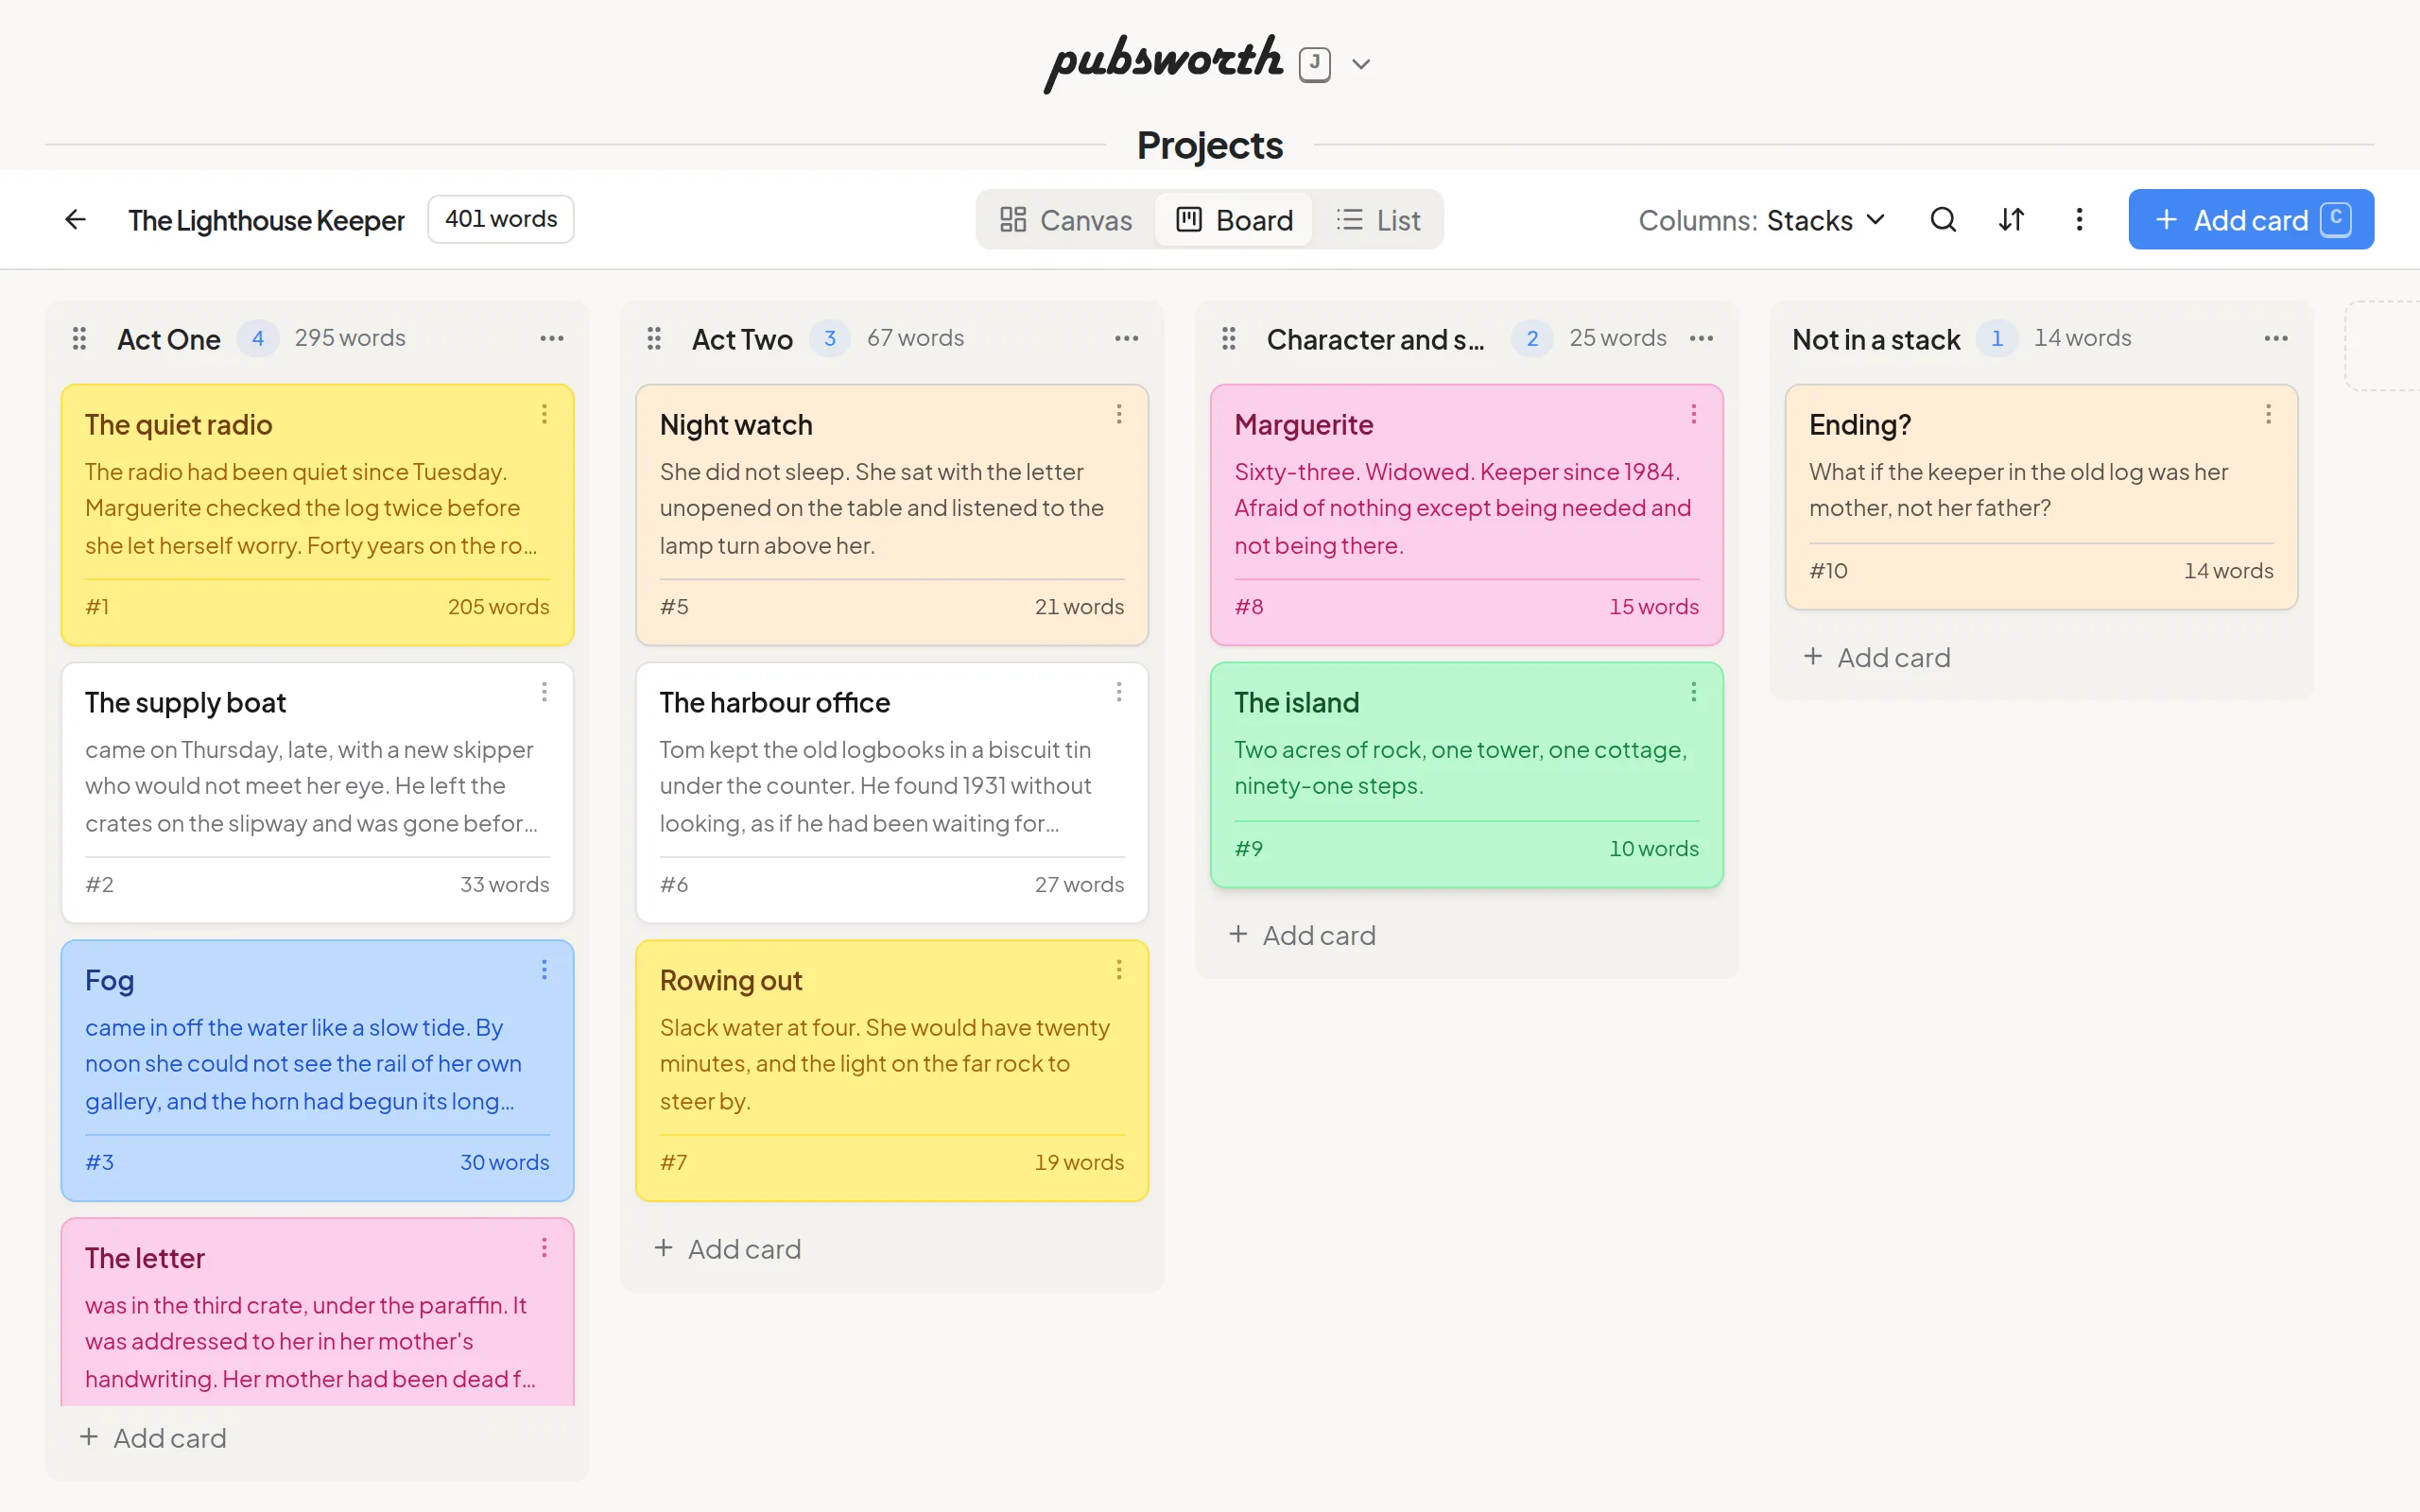Click The Lighthouse Keeper project title
This screenshot has height=1512, width=2420.
pyautogui.click(x=266, y=220)
